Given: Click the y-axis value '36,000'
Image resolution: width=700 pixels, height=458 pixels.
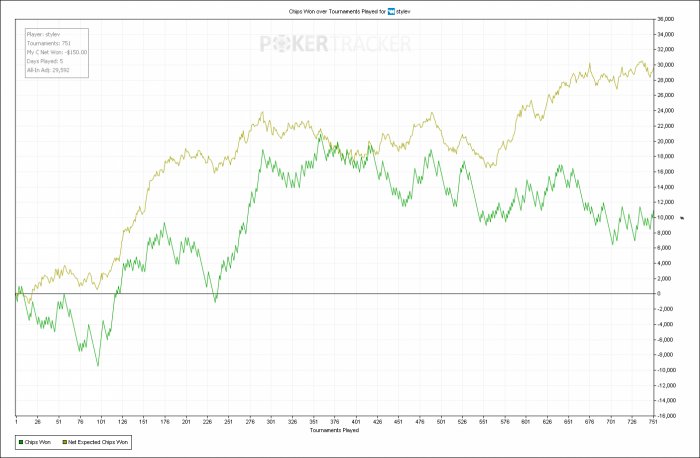Looking at the screenshot, I should pyautogui.click(x=665, y=19).
